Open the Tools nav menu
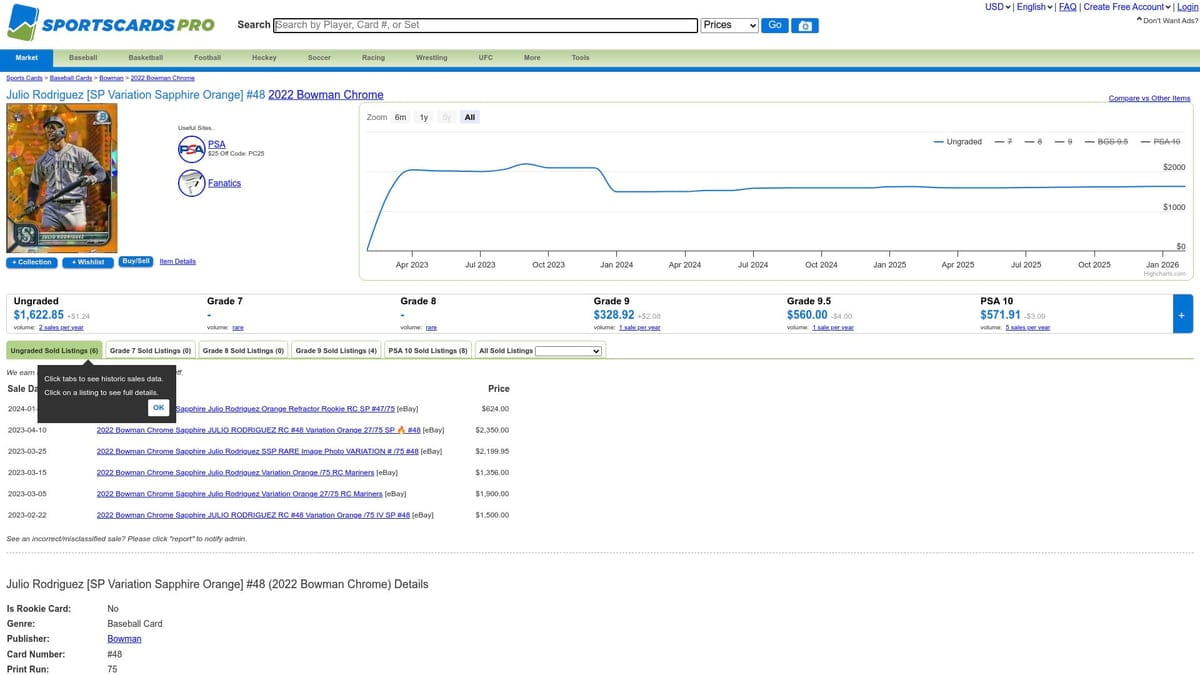The height and width of the screenshot is (675, 1200). pyautogui.click(x=580, y=57)
